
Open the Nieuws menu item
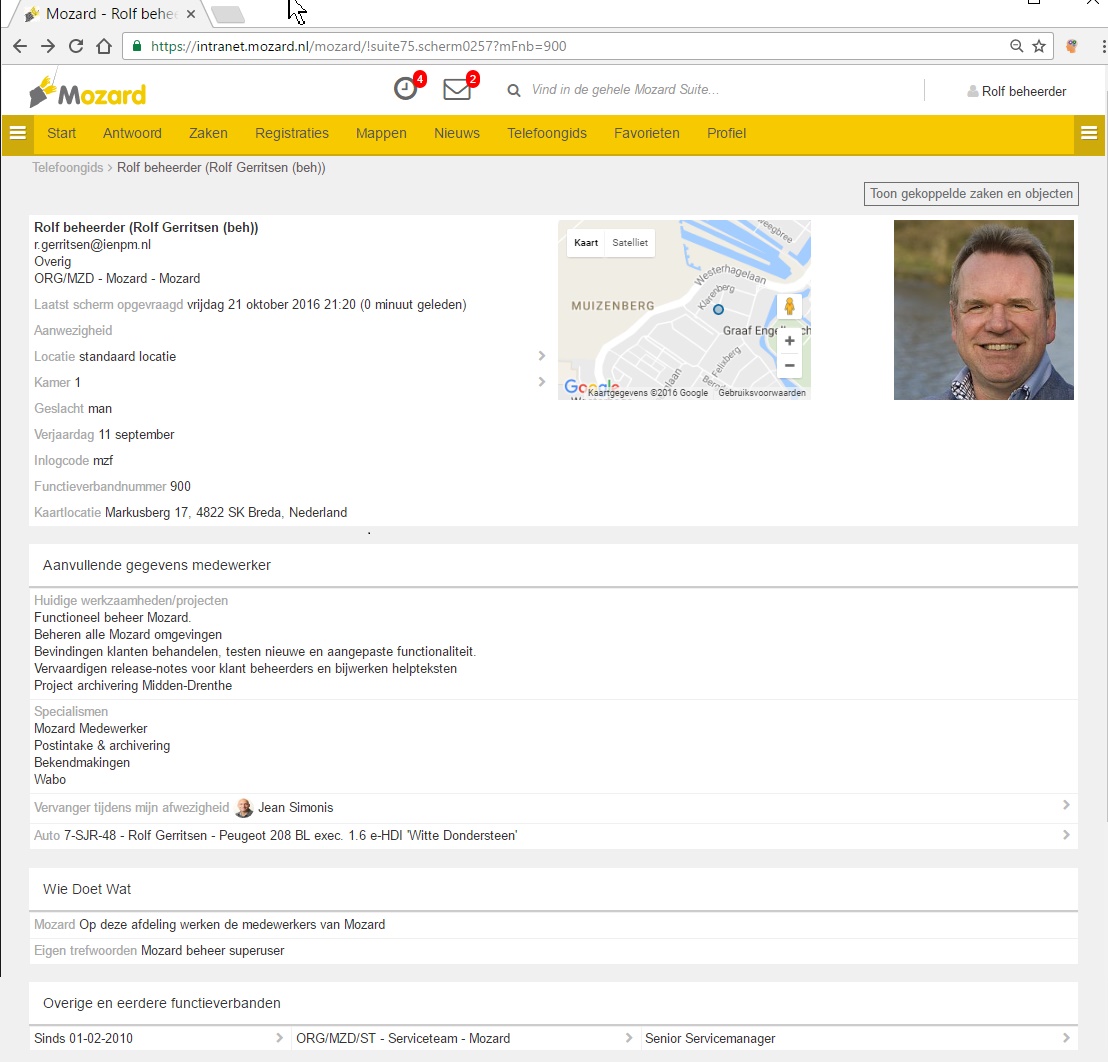tap(456, 133)
